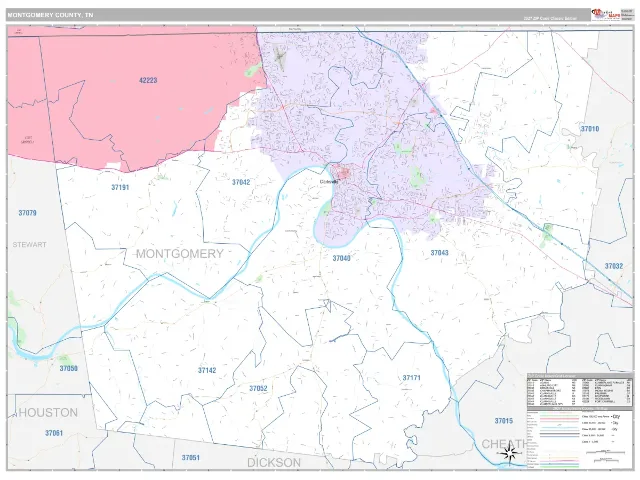Click the ZIP code label 37040
This screenshot has height=480, width=640.
click(x=341, y=258)
